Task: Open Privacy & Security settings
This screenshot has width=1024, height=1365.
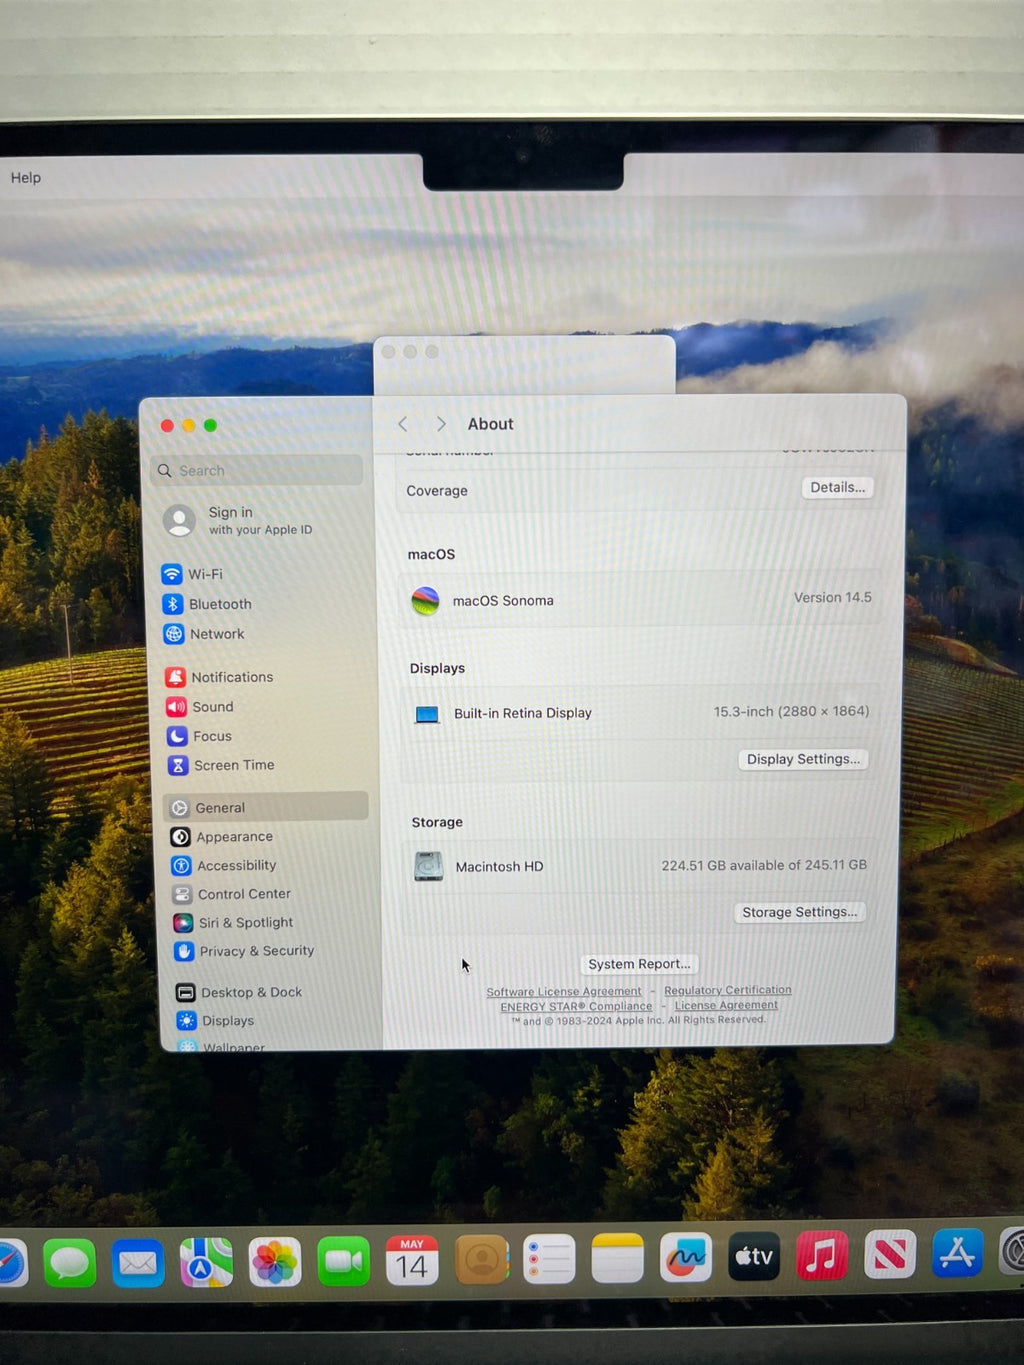Action: tap(244, 951)
